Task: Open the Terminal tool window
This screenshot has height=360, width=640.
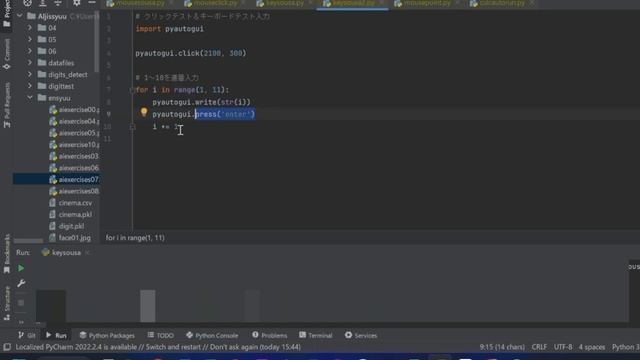Action: (x=316, y=335)
